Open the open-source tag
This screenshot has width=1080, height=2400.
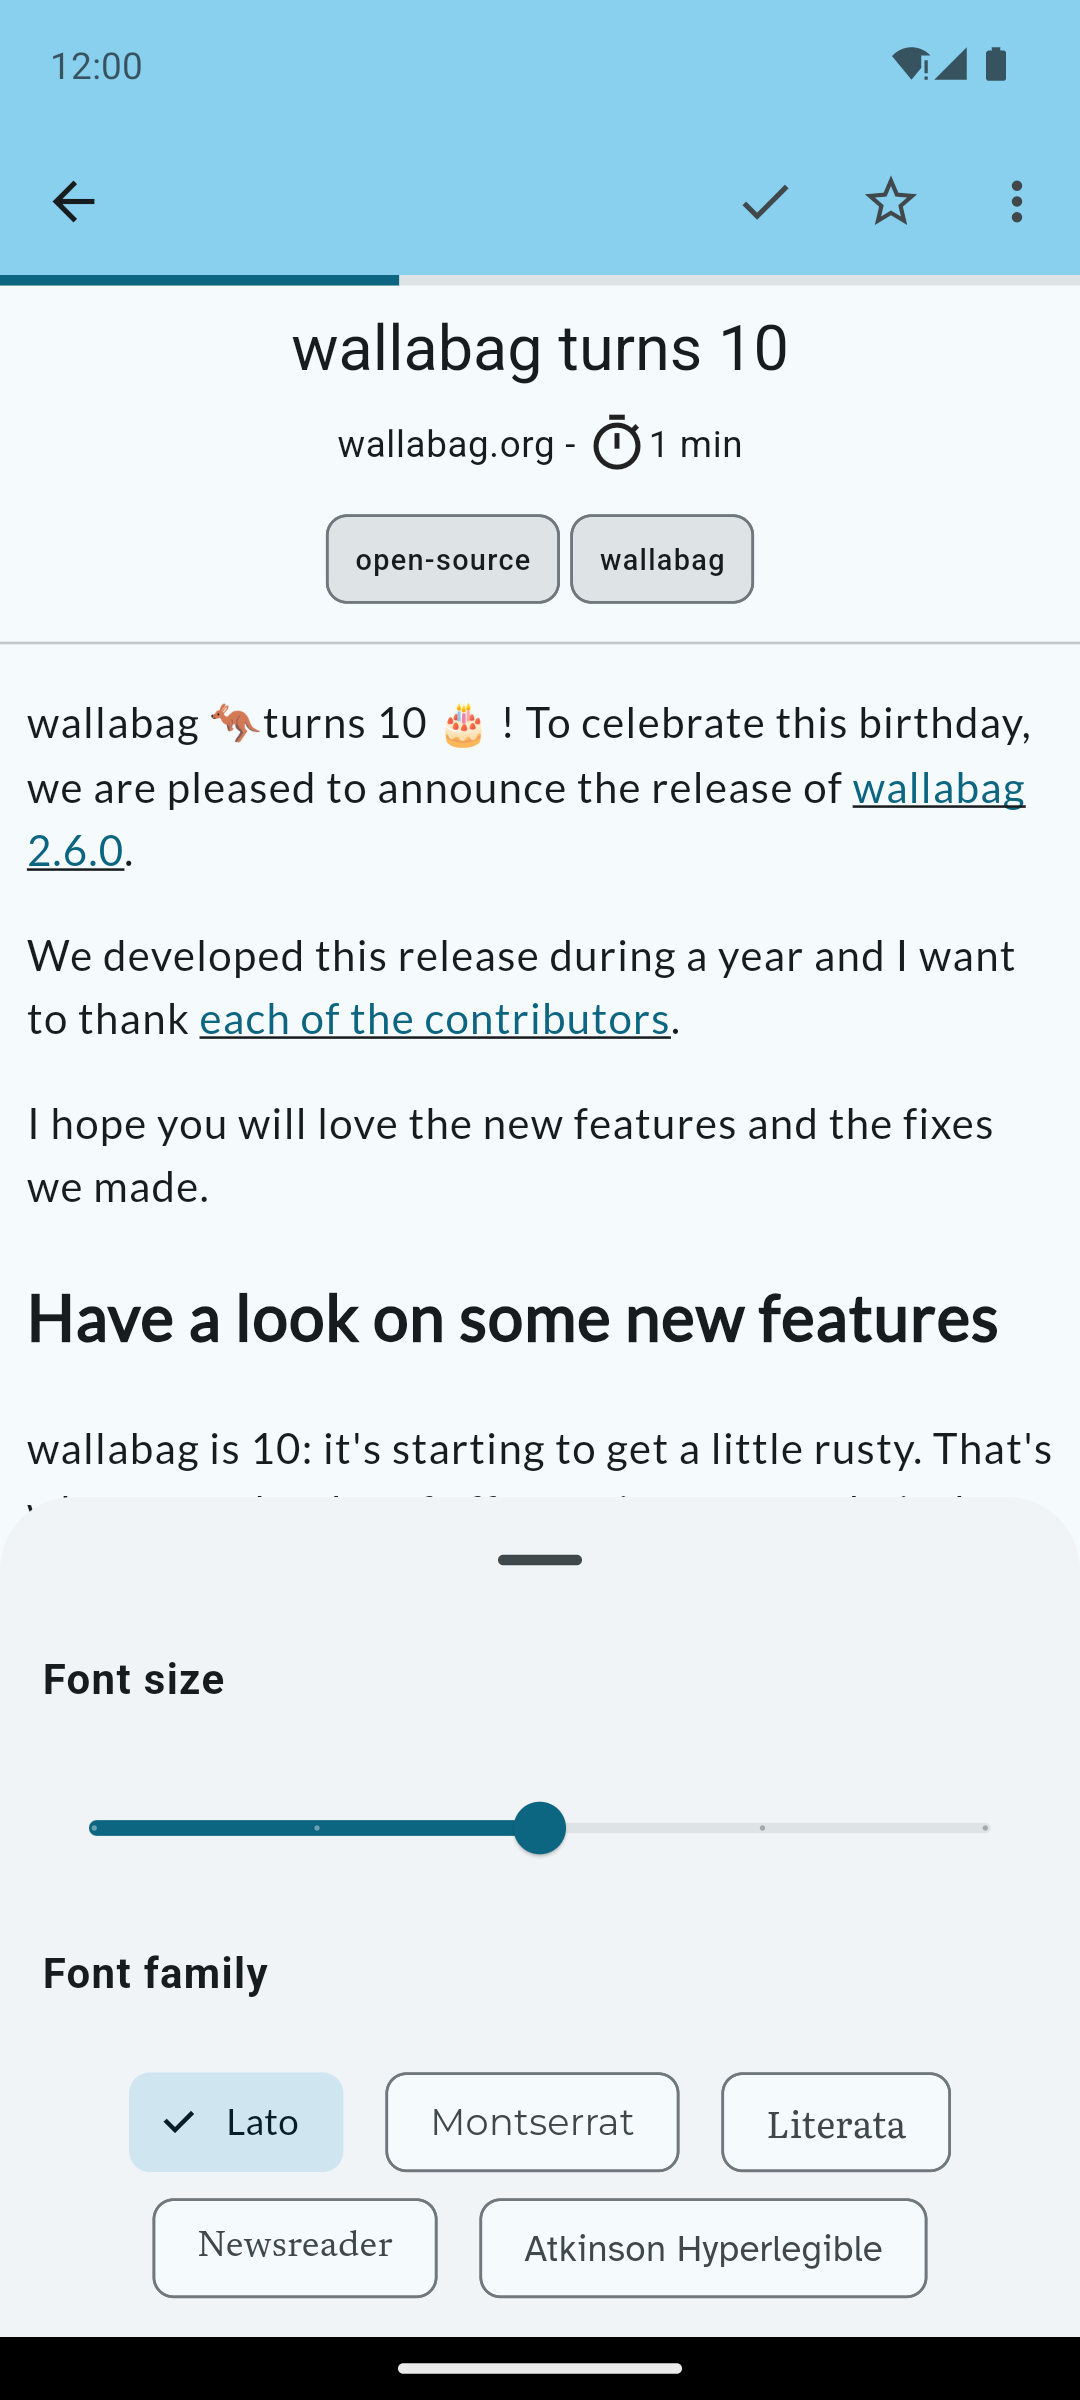coord(443,559)
